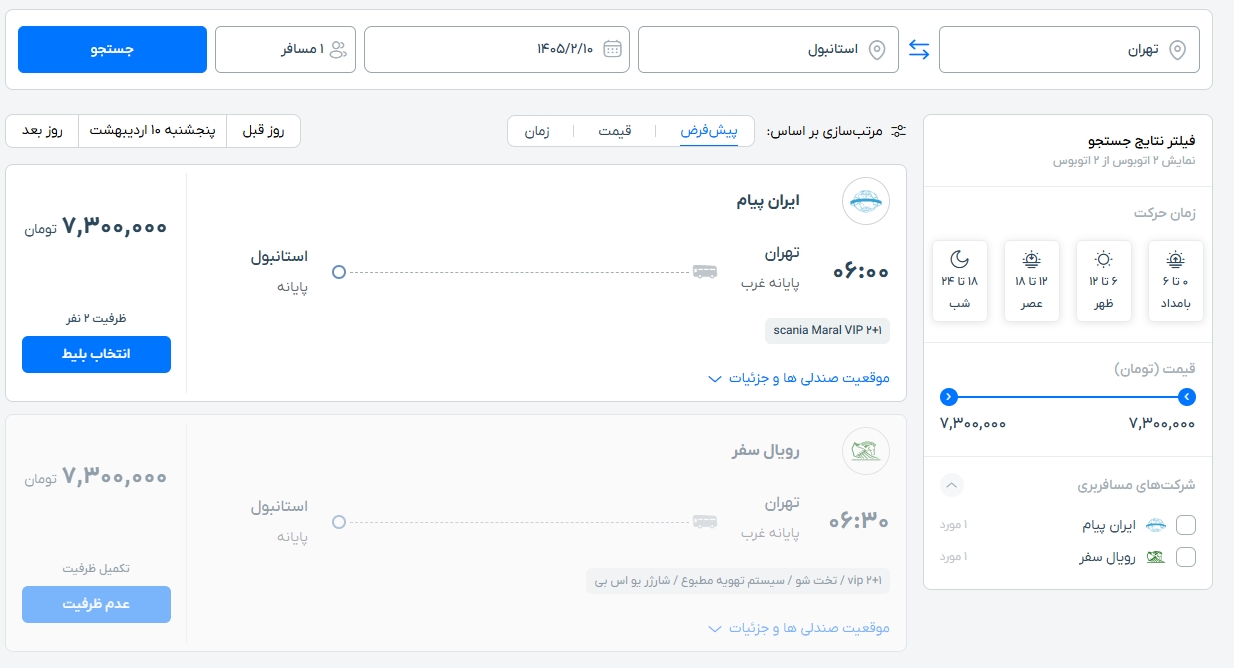Click ظرفیت ۲ نفر capacity text
The image size is (1234, 668).
[96, 318]
